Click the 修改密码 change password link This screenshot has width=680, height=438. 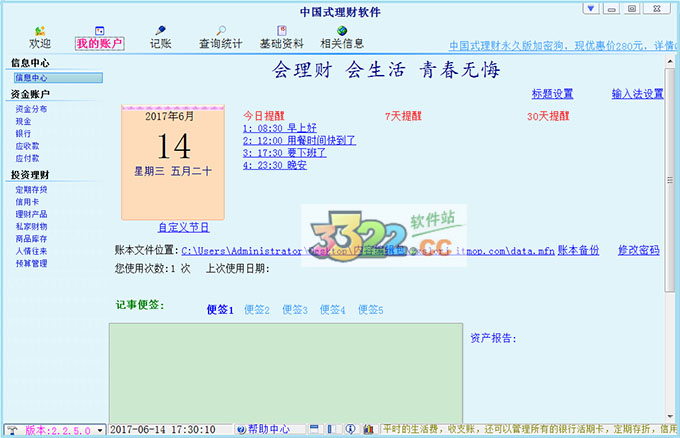coord(639,250)
